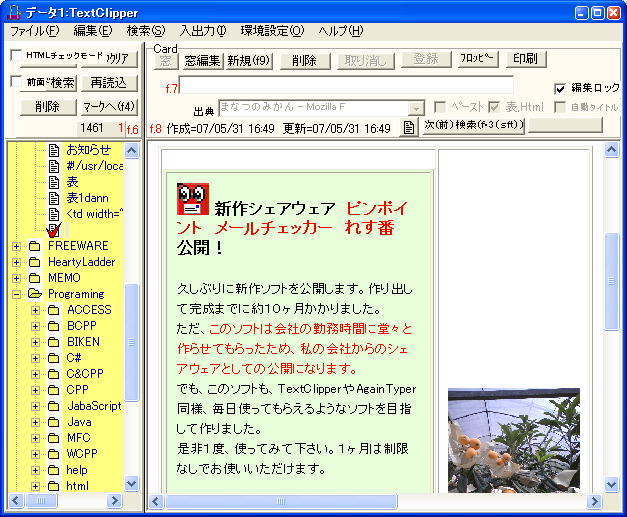Enable the HTMLチェックモード checkbox
Screen dimensions: 627x517
(x=14, y=56)
